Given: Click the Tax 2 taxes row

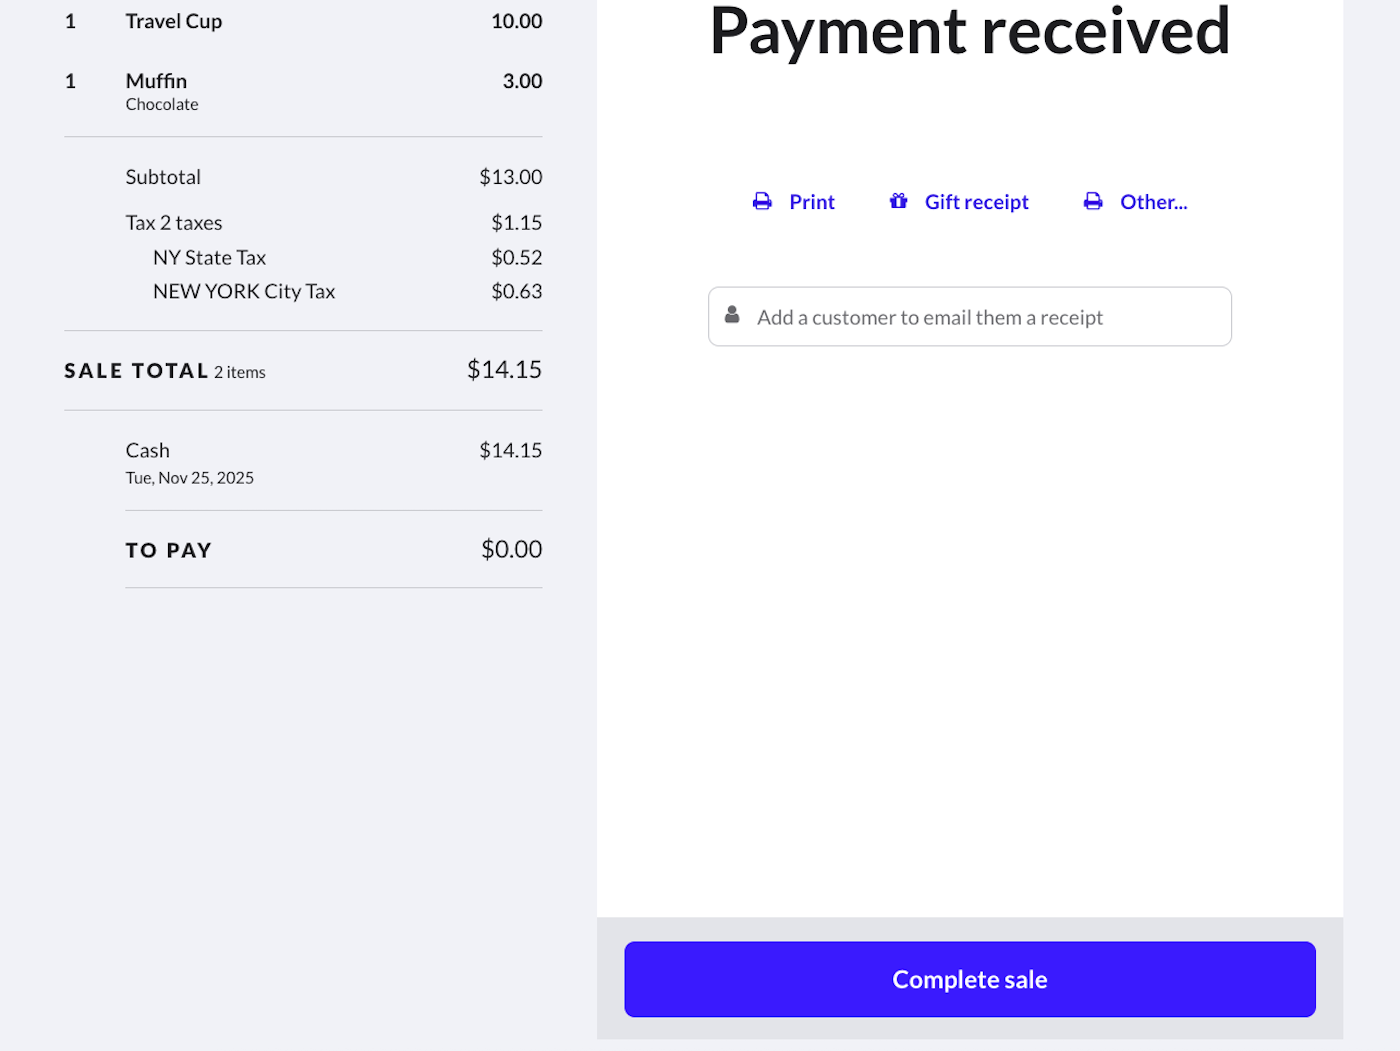Looking at the screenshot, I should click(174, 223).
